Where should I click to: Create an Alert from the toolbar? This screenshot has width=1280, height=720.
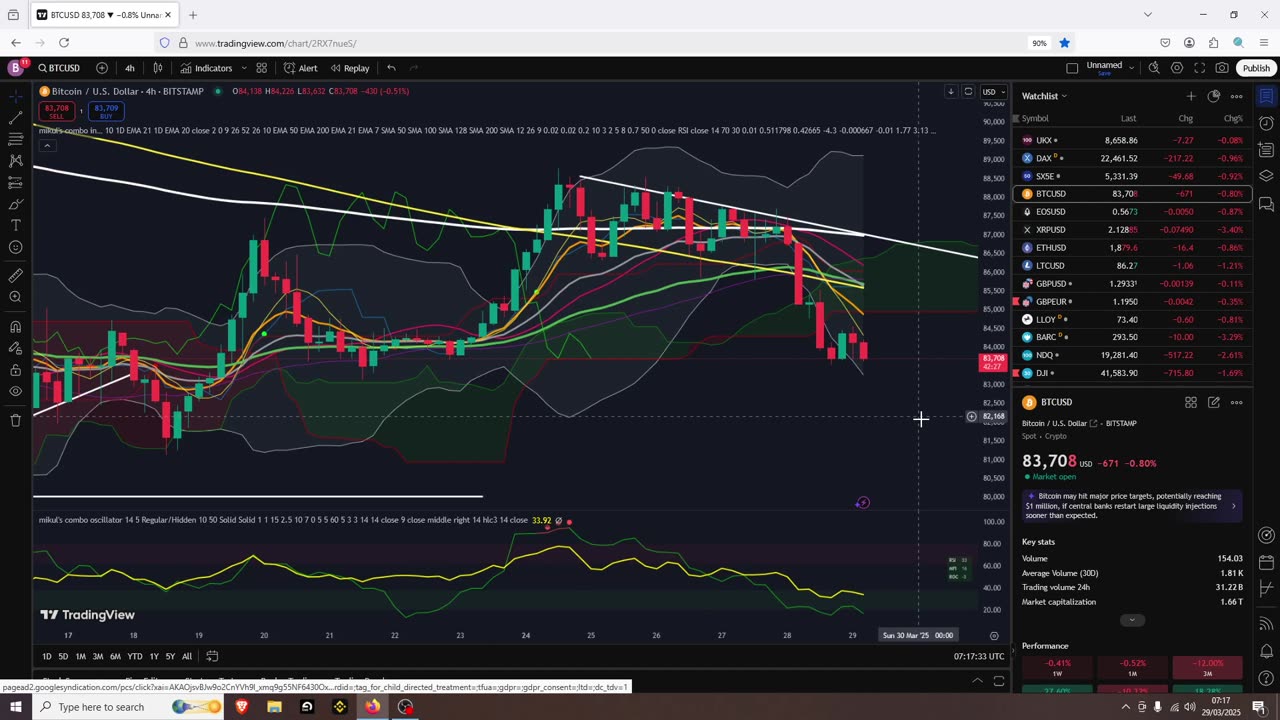[300, 68]
